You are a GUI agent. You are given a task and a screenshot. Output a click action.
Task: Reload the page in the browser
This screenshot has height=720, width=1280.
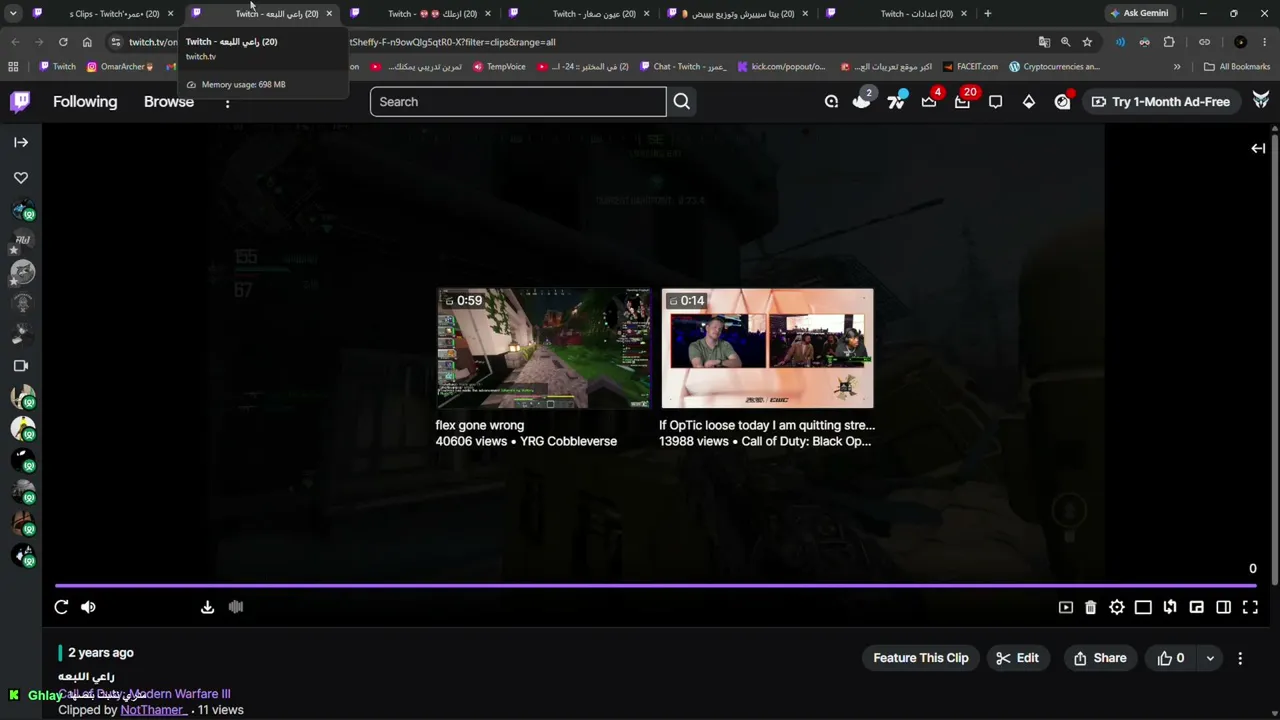click(x=63, y=42)
